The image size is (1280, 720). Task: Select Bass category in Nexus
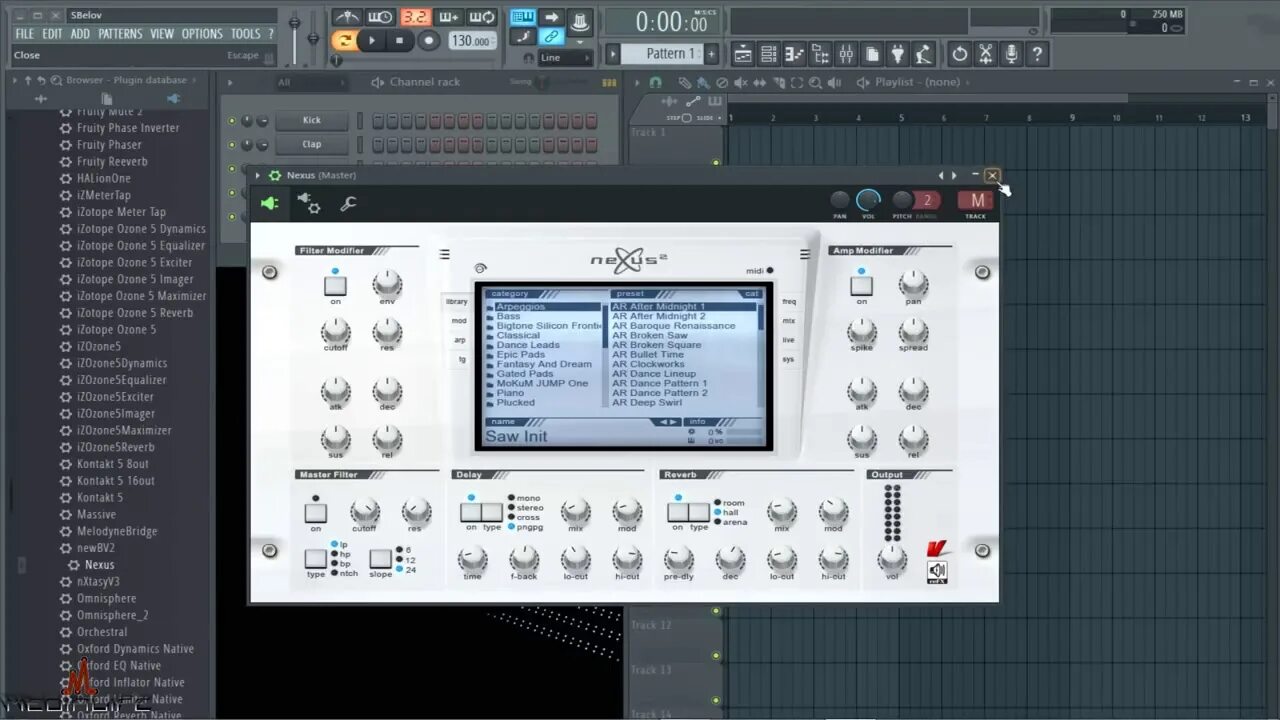click(x=508, y=316)
